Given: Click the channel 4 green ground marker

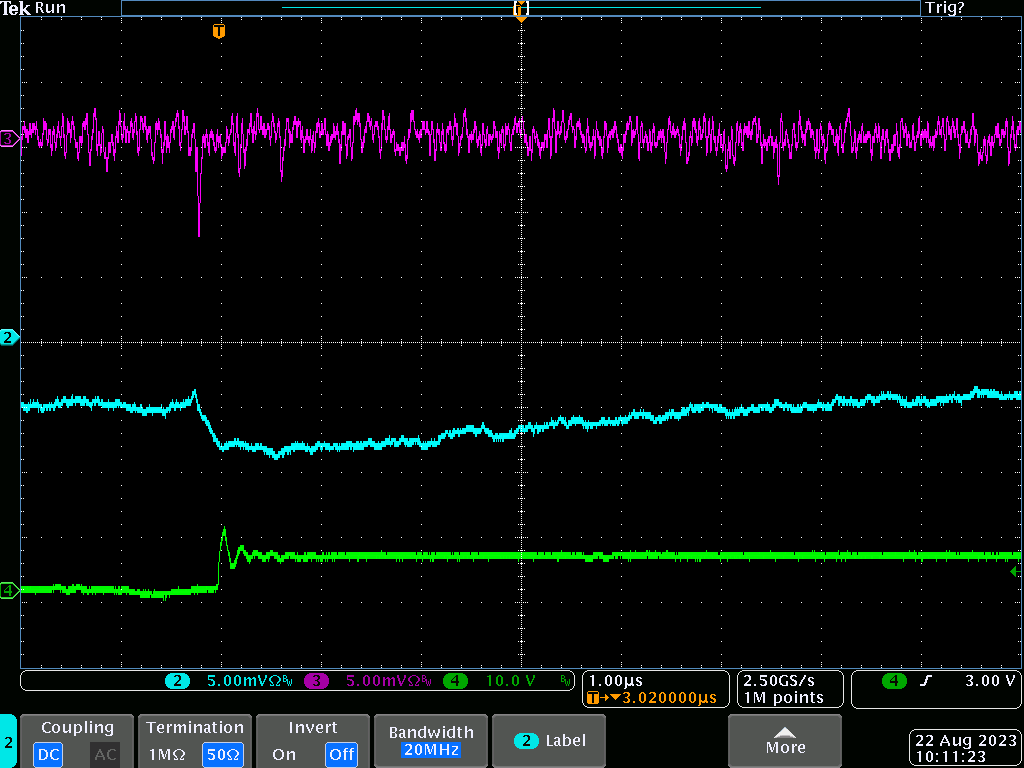Looking at the screenshot, I should point(9,590).
